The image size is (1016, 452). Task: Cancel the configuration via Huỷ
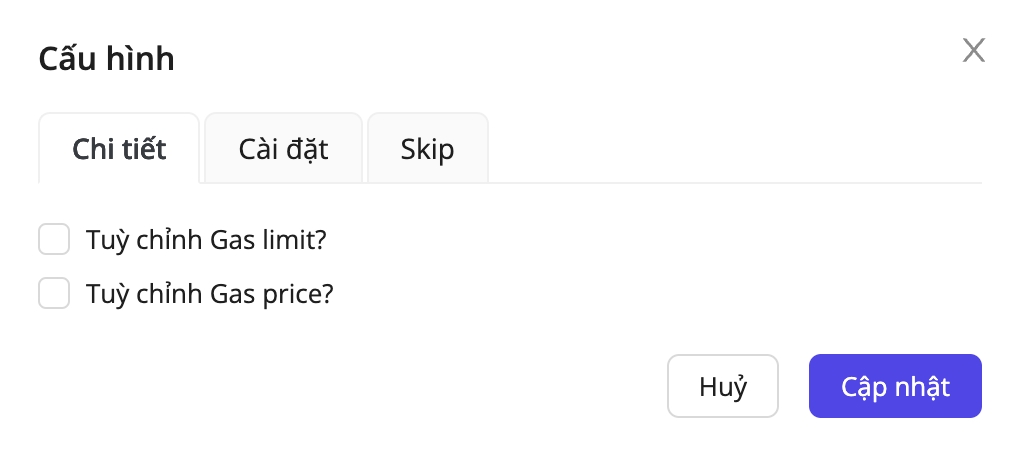[x=722, y=386]
